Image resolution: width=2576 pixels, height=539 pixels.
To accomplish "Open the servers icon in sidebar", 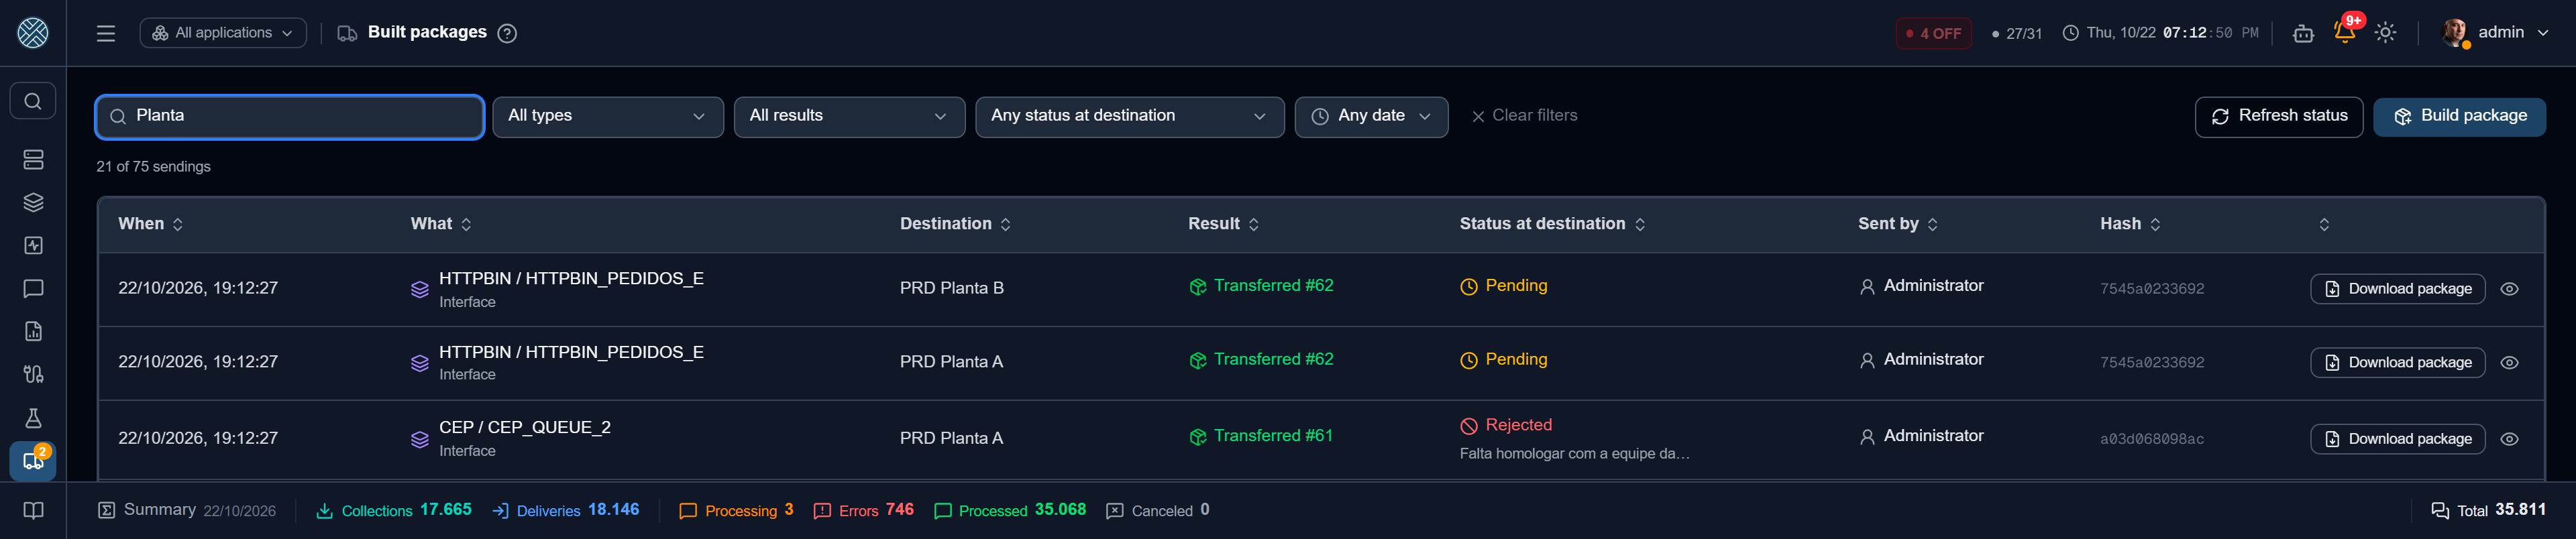I will click(33, 160).
